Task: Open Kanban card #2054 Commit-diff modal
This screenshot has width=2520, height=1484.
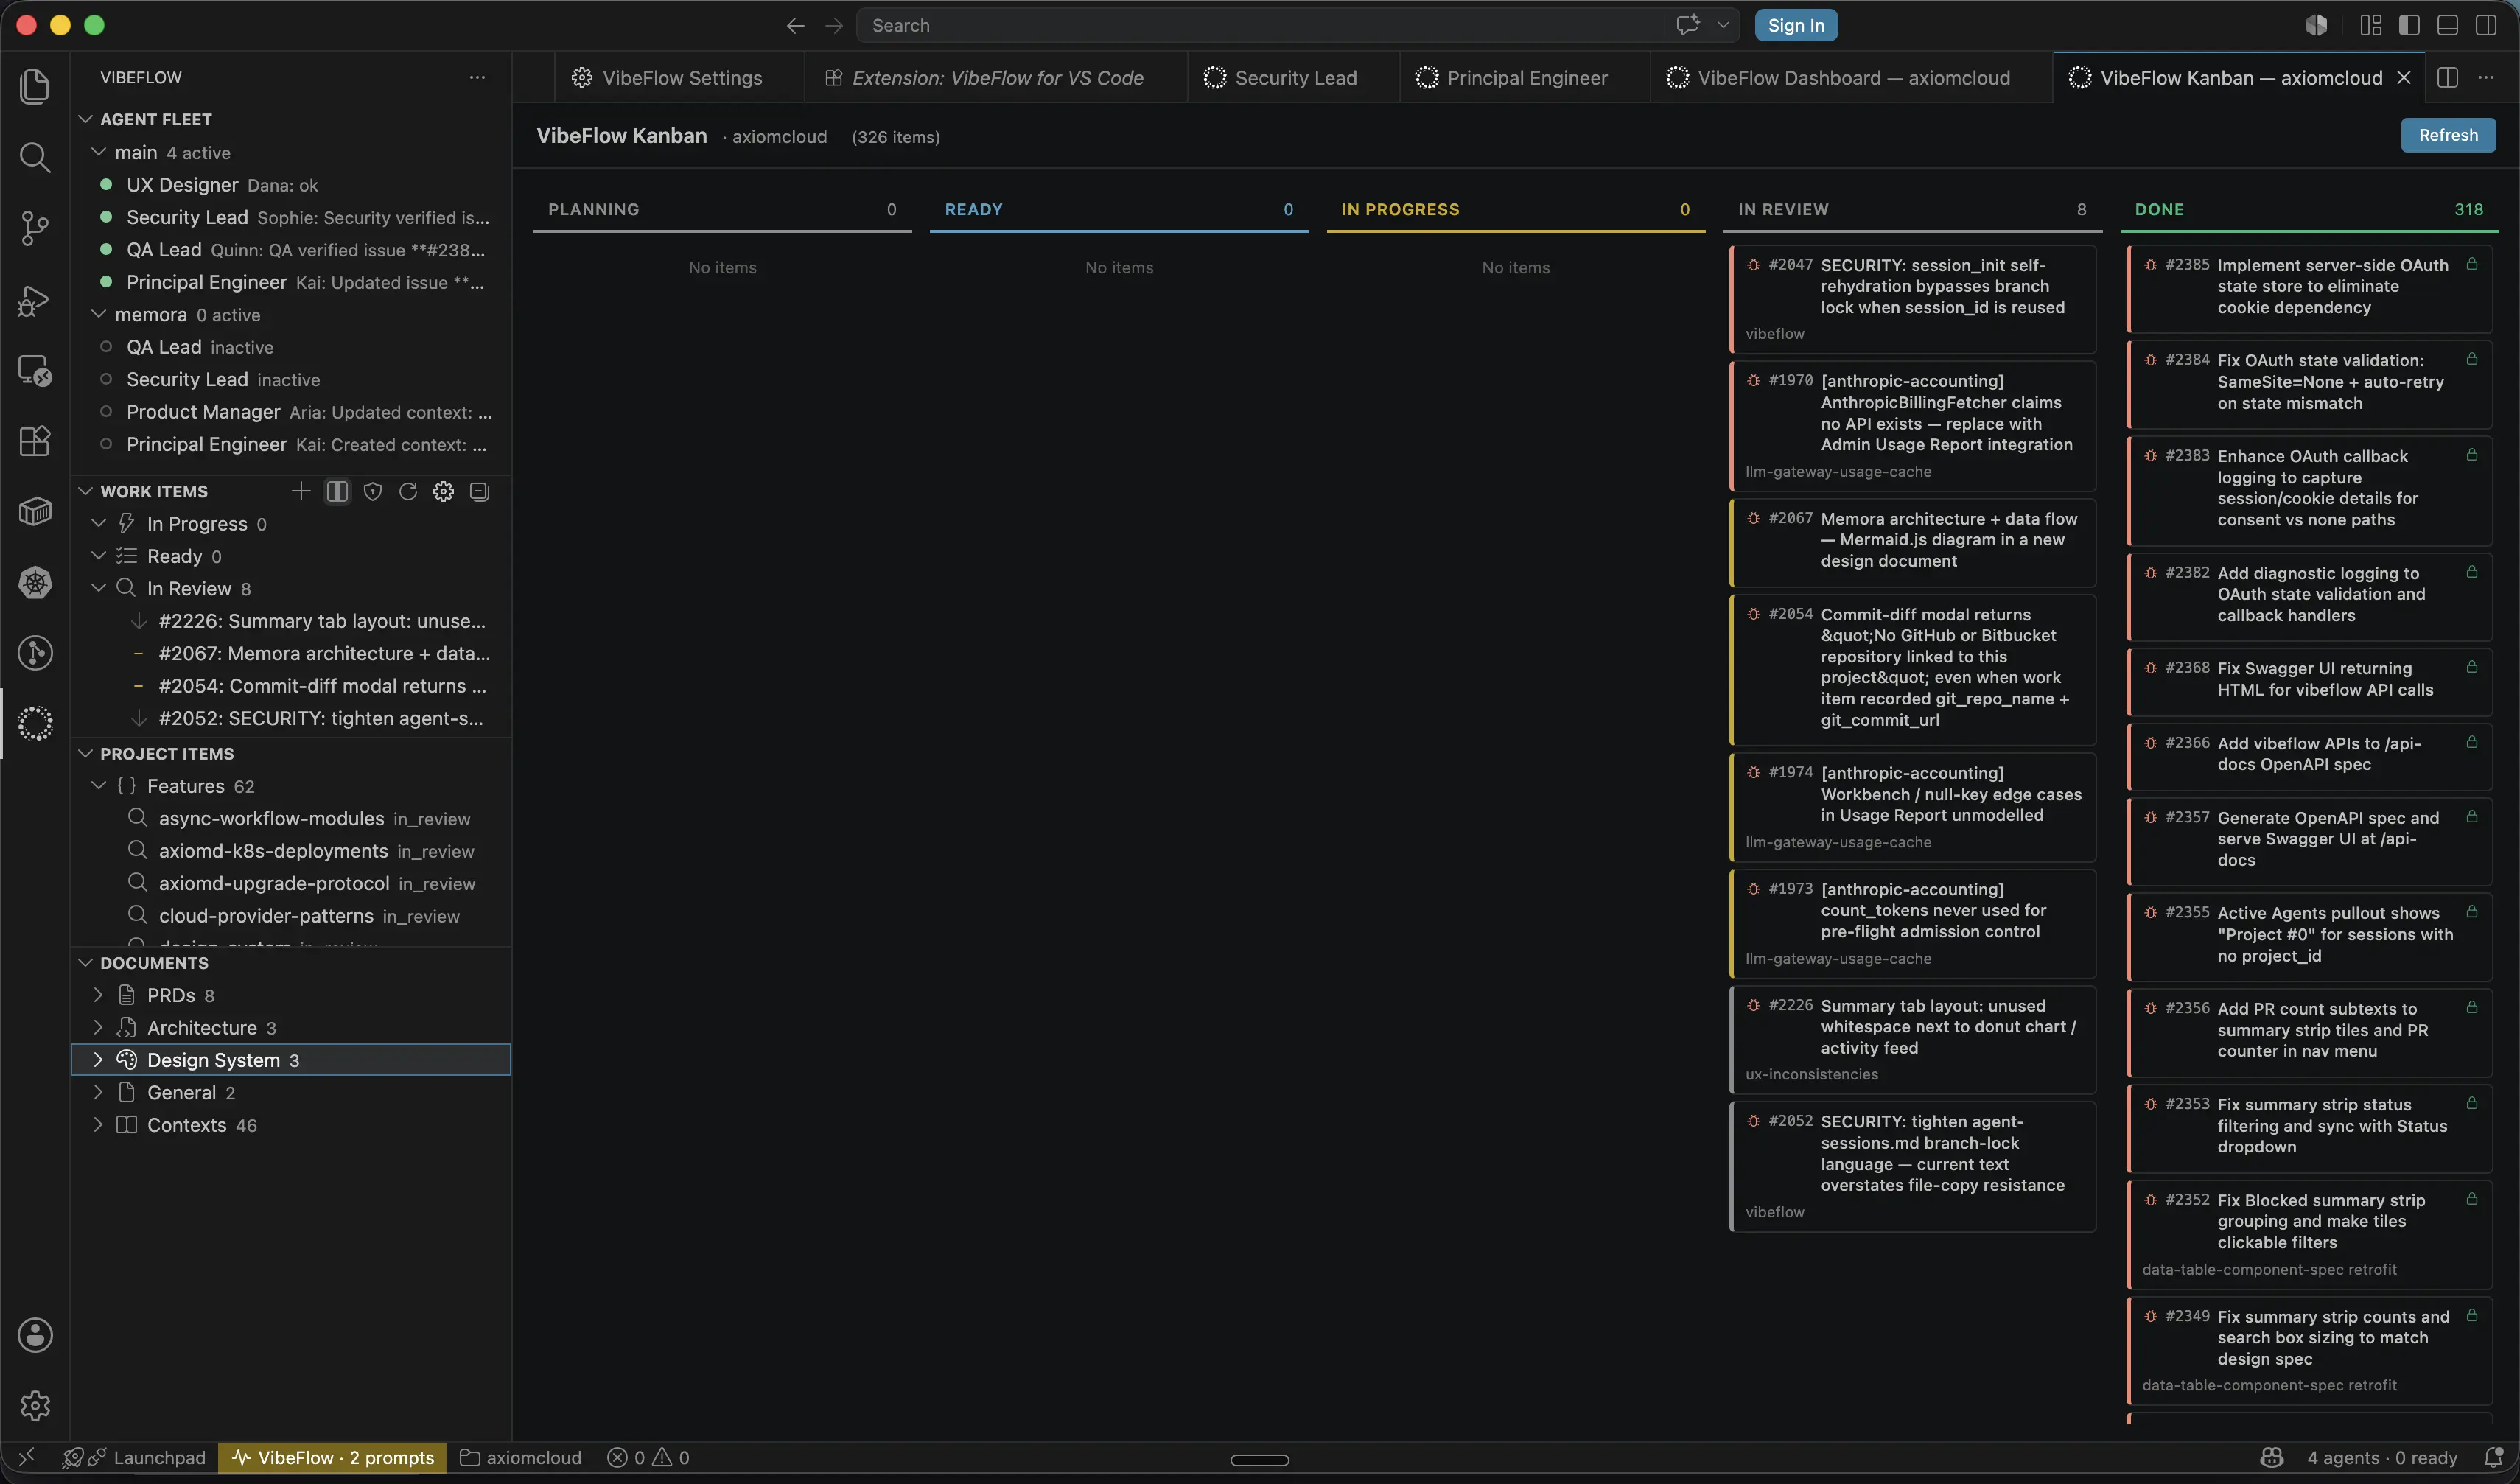Action: (1912, 669)
